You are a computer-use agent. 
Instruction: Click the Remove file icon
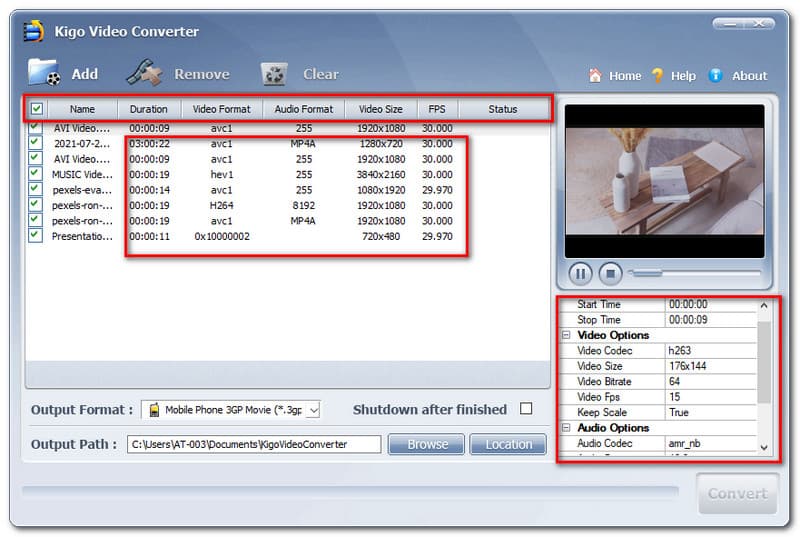coord(145,73)
